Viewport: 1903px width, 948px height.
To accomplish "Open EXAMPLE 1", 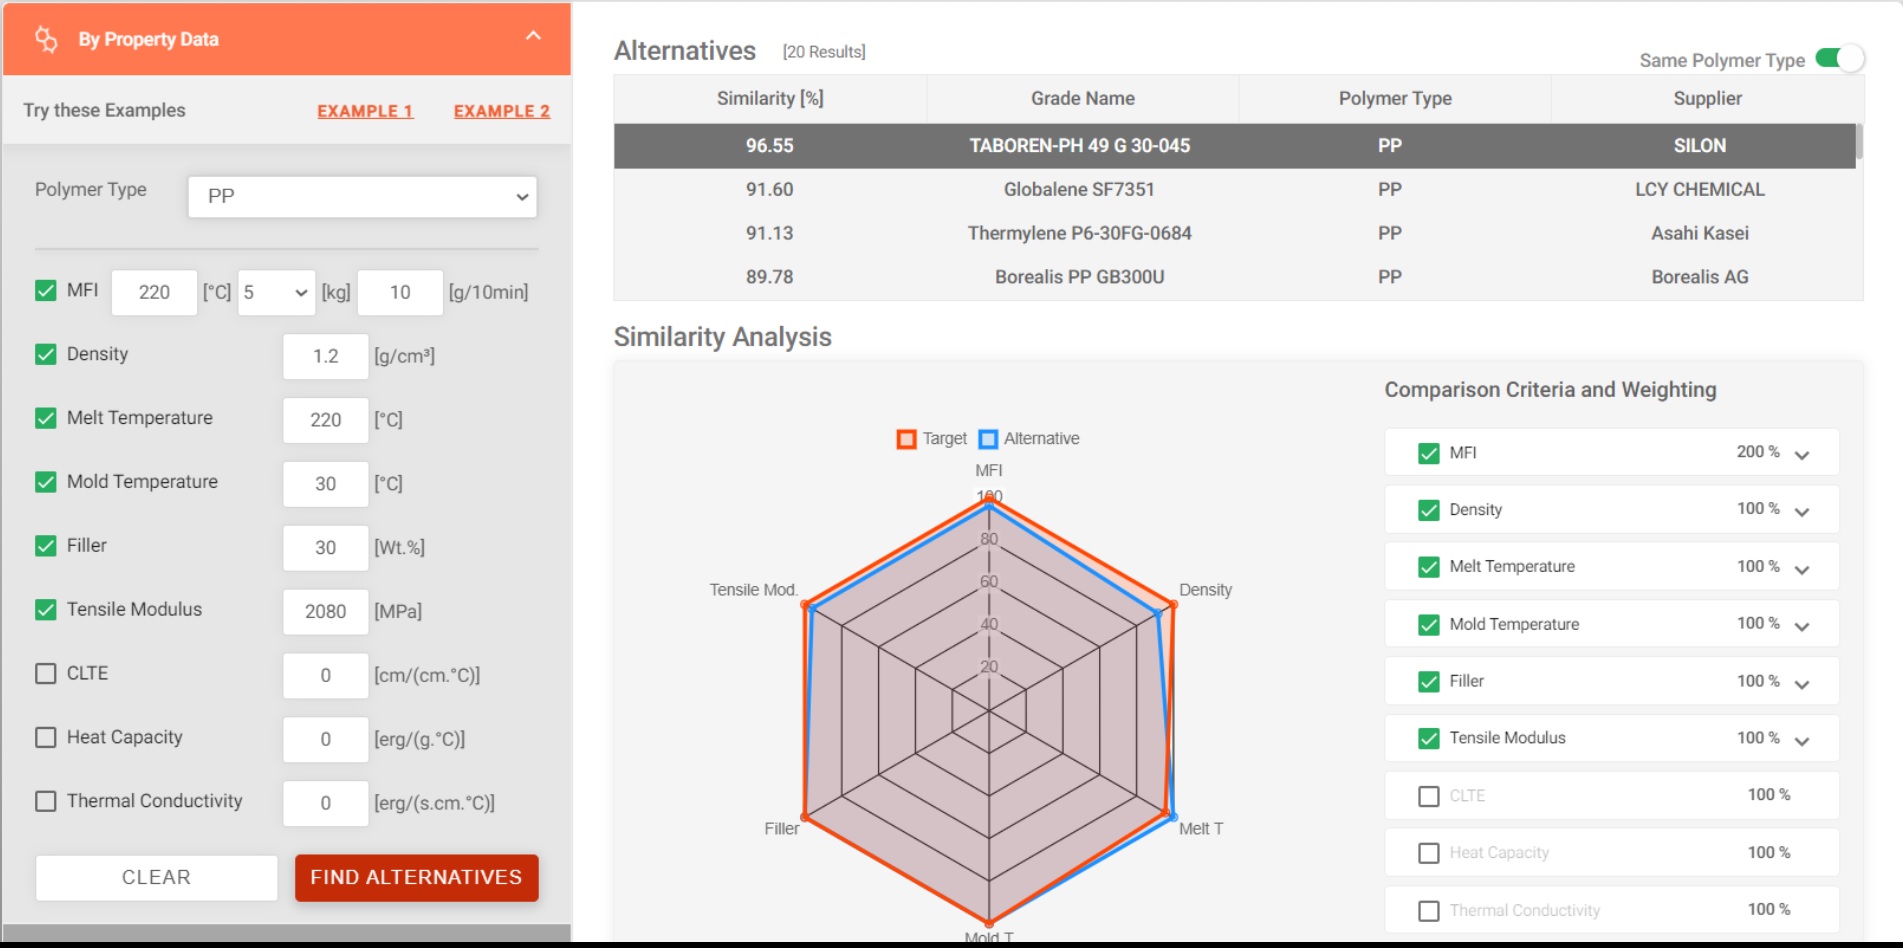I will pos(364,110).
